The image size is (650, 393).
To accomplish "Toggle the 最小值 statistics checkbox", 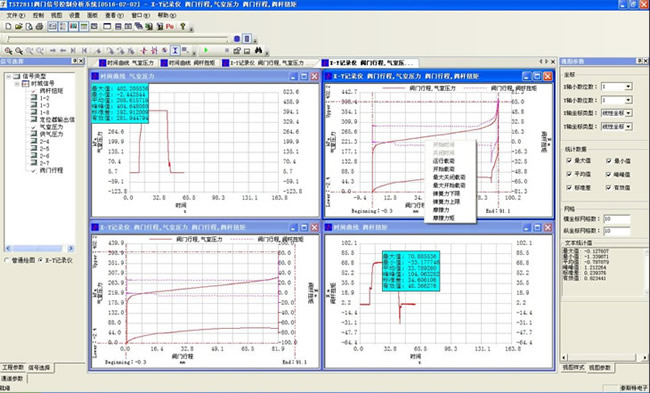I will 609,161.
